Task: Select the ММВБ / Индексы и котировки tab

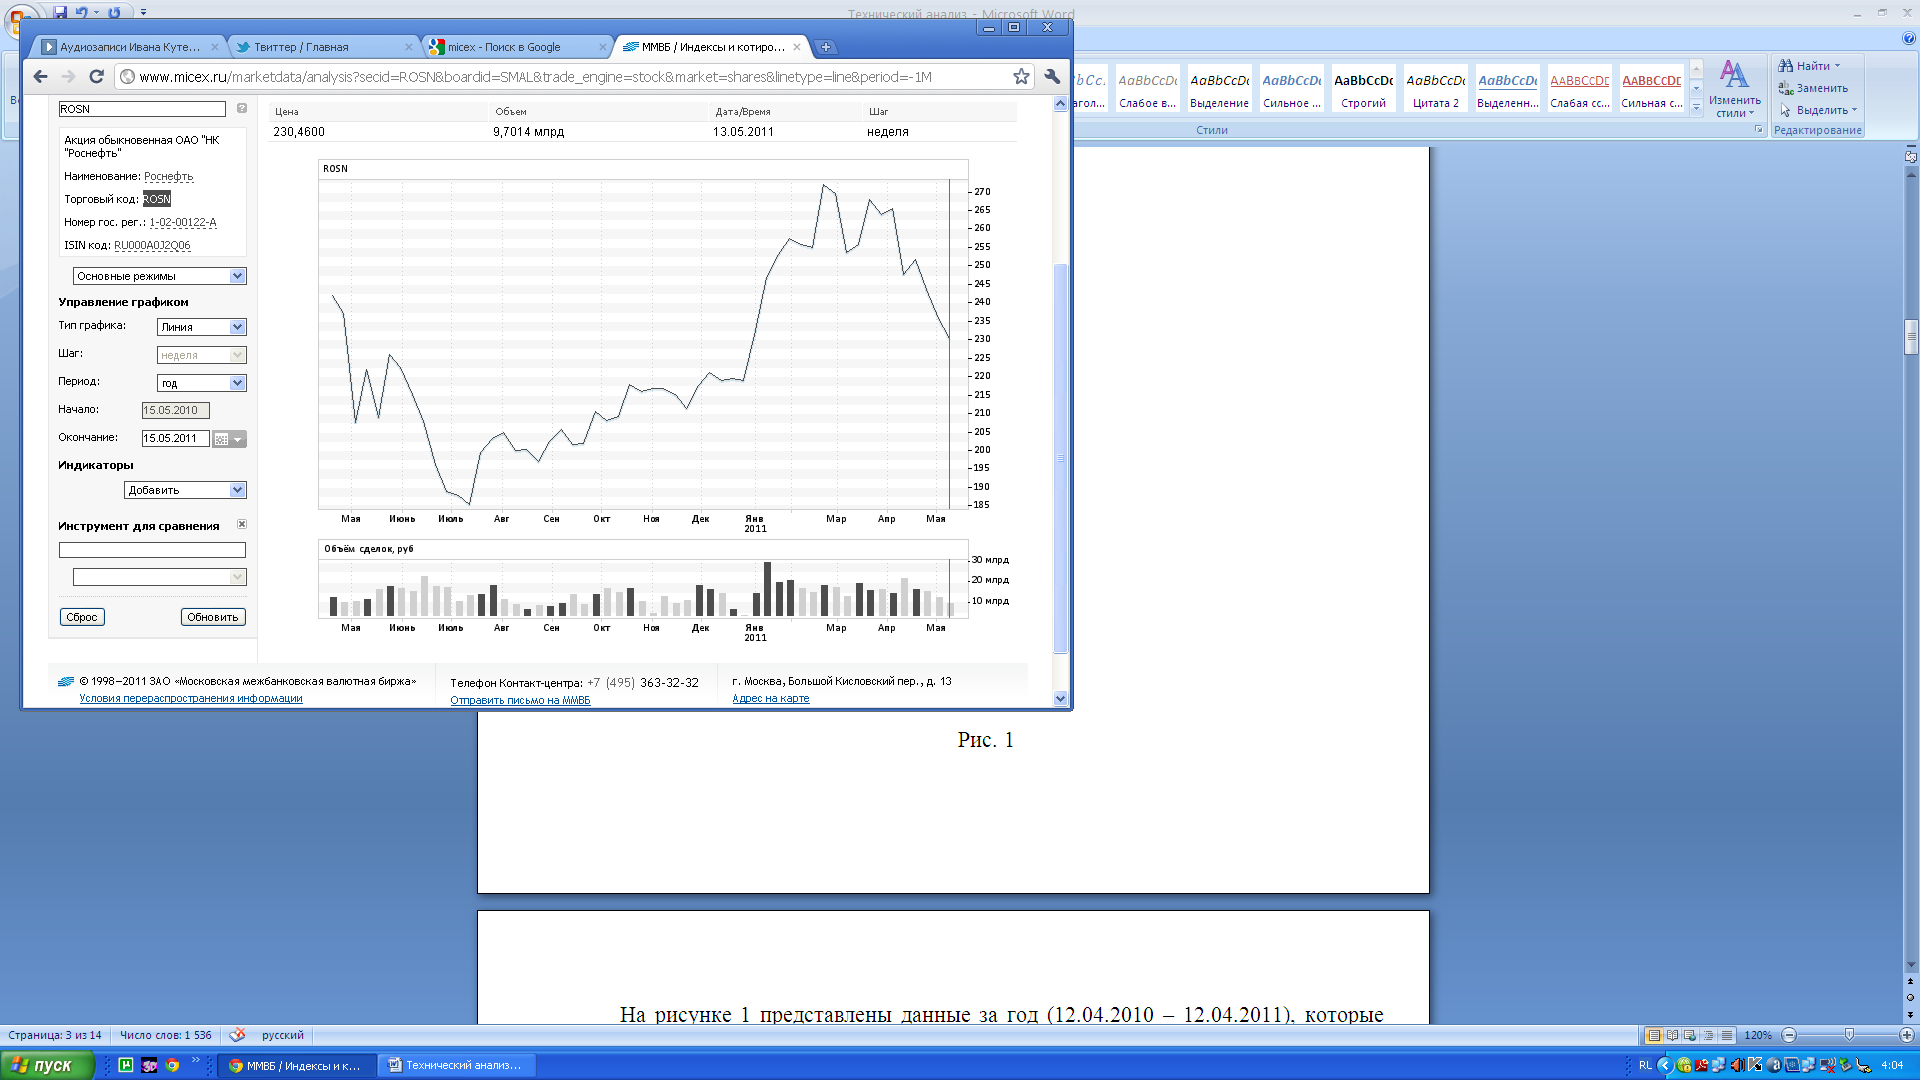Action: pyautogui.click(x=711, y=47)
